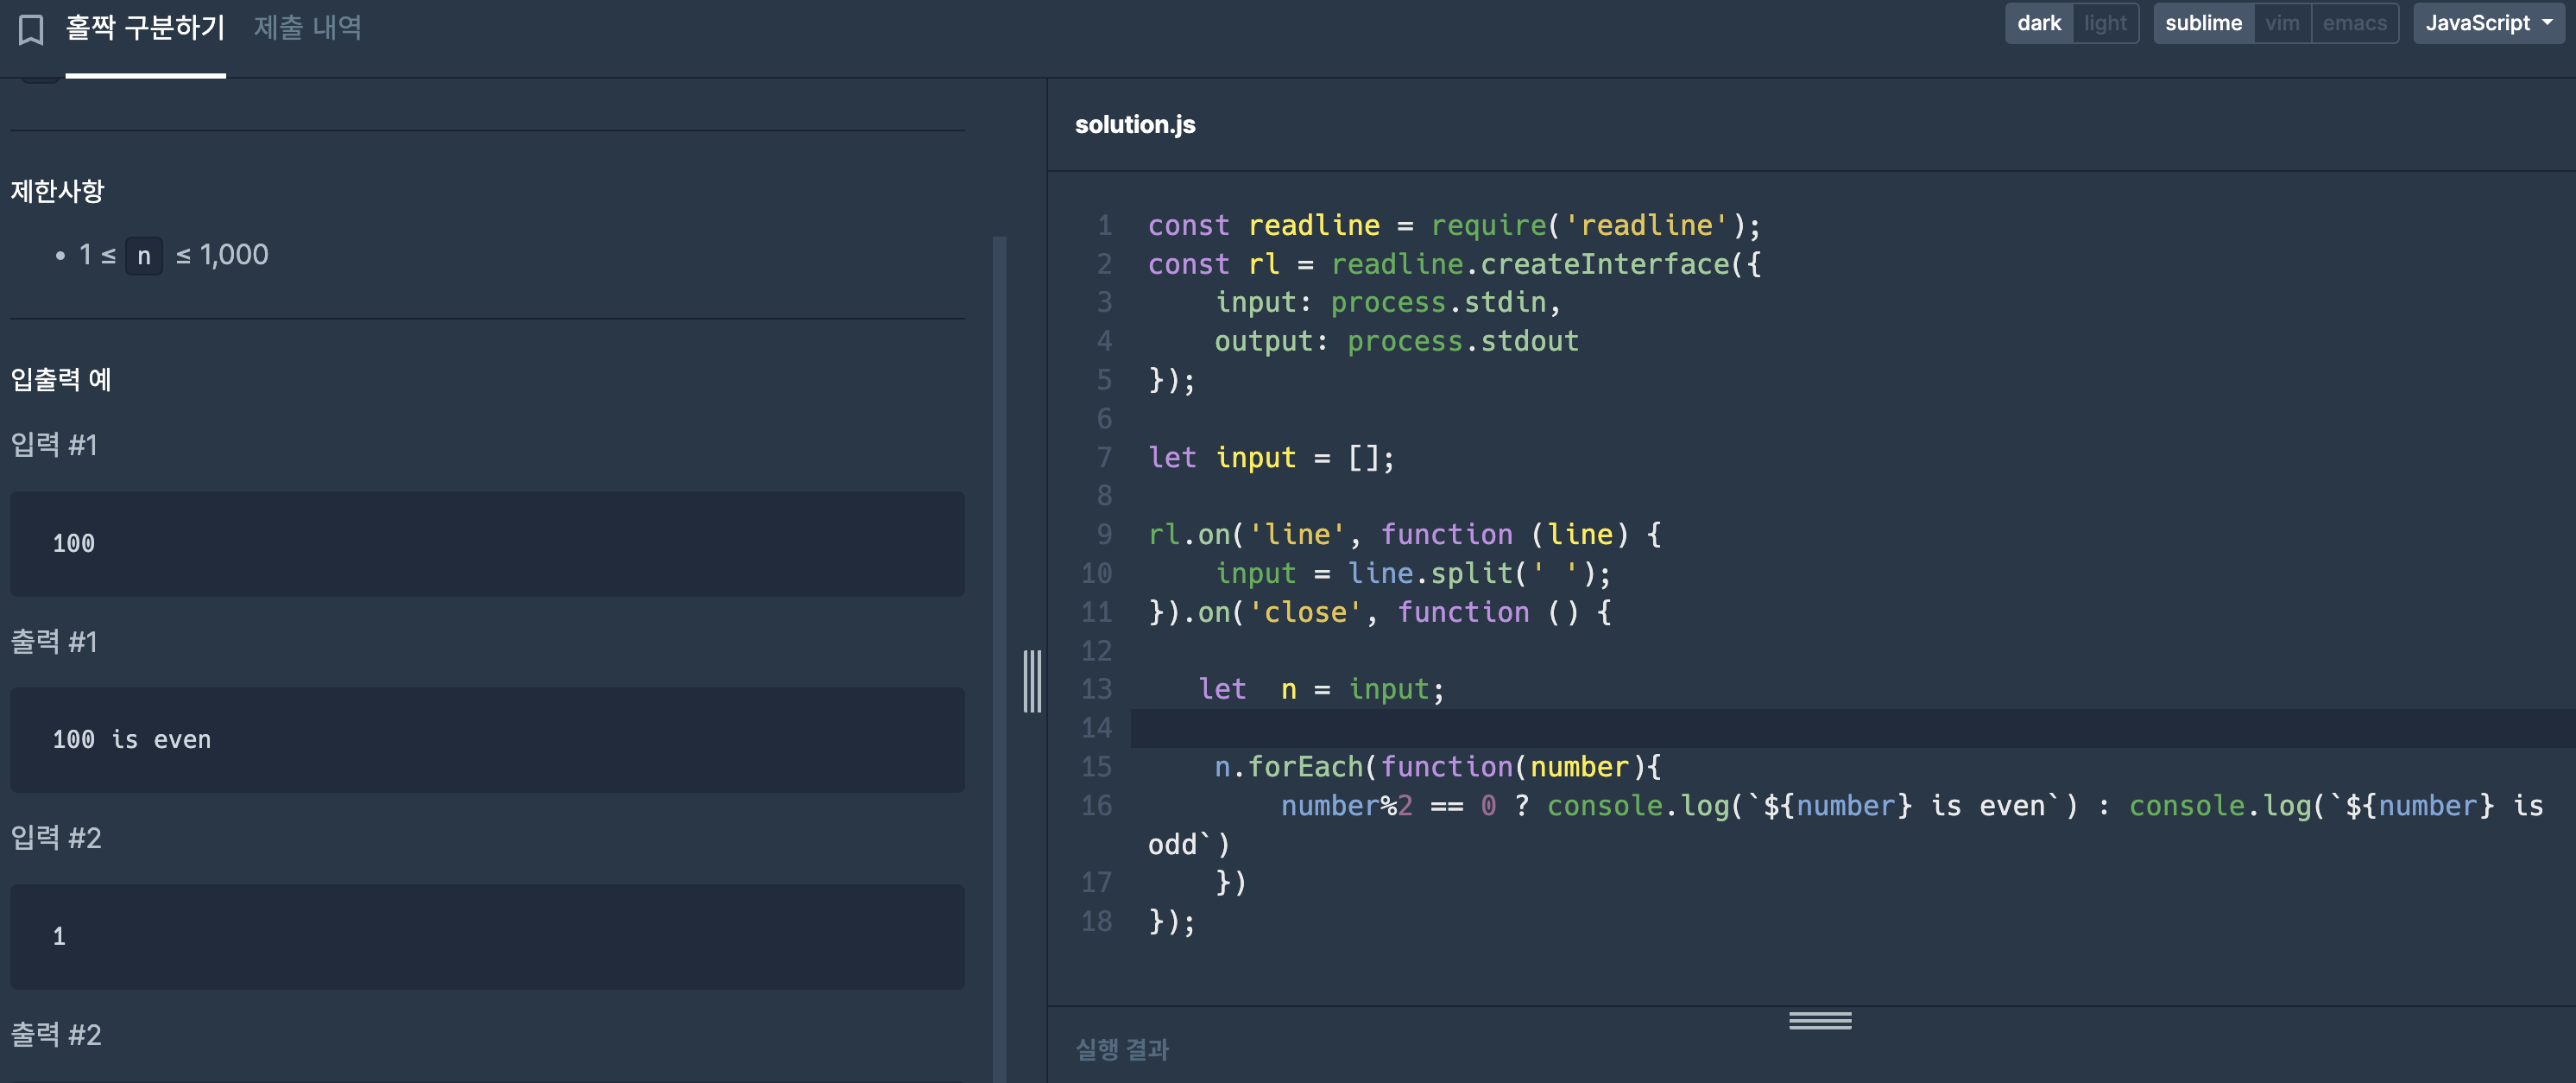2576x1083 pixels.
Task: Click the 입력 #1 example box showing 100
Action: click(x=487, y=543)
